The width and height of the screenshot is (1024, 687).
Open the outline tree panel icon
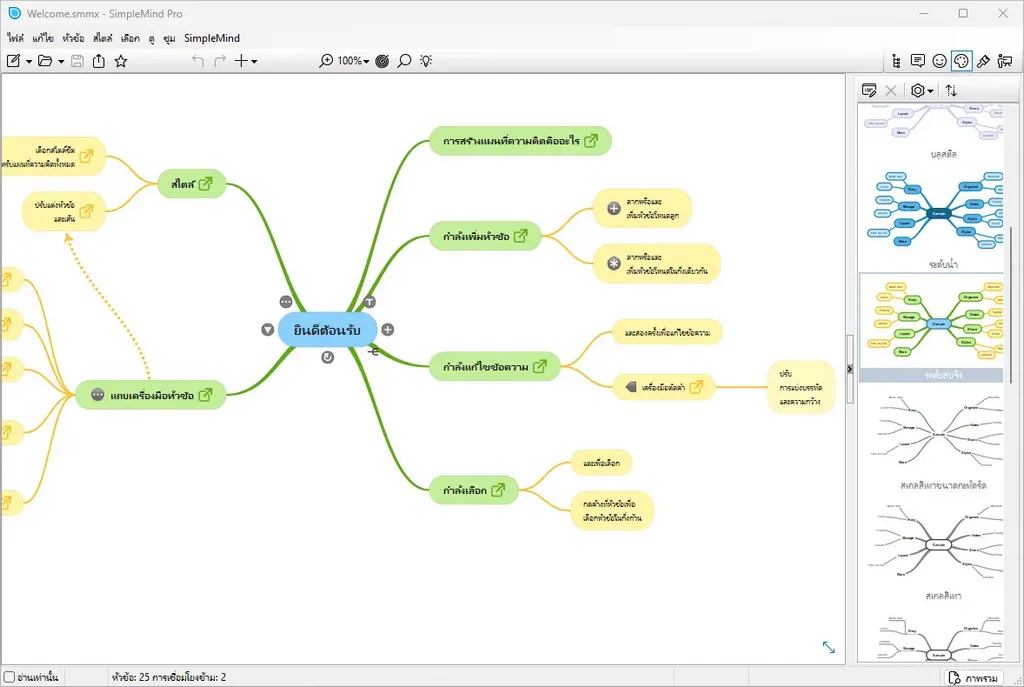896,61
